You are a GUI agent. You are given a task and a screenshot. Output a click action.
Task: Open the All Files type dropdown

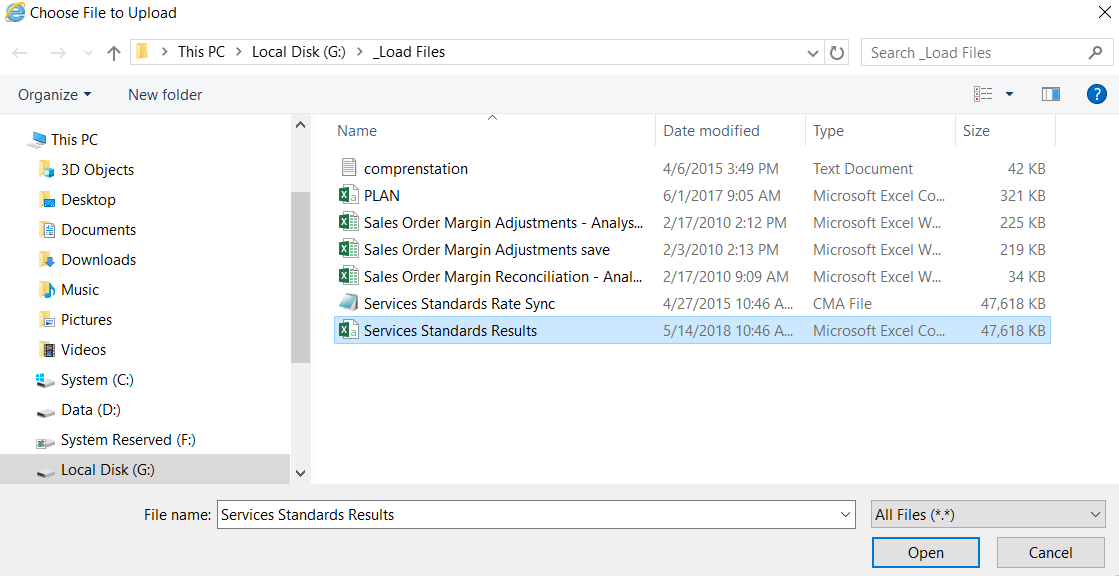pos(988,515)
